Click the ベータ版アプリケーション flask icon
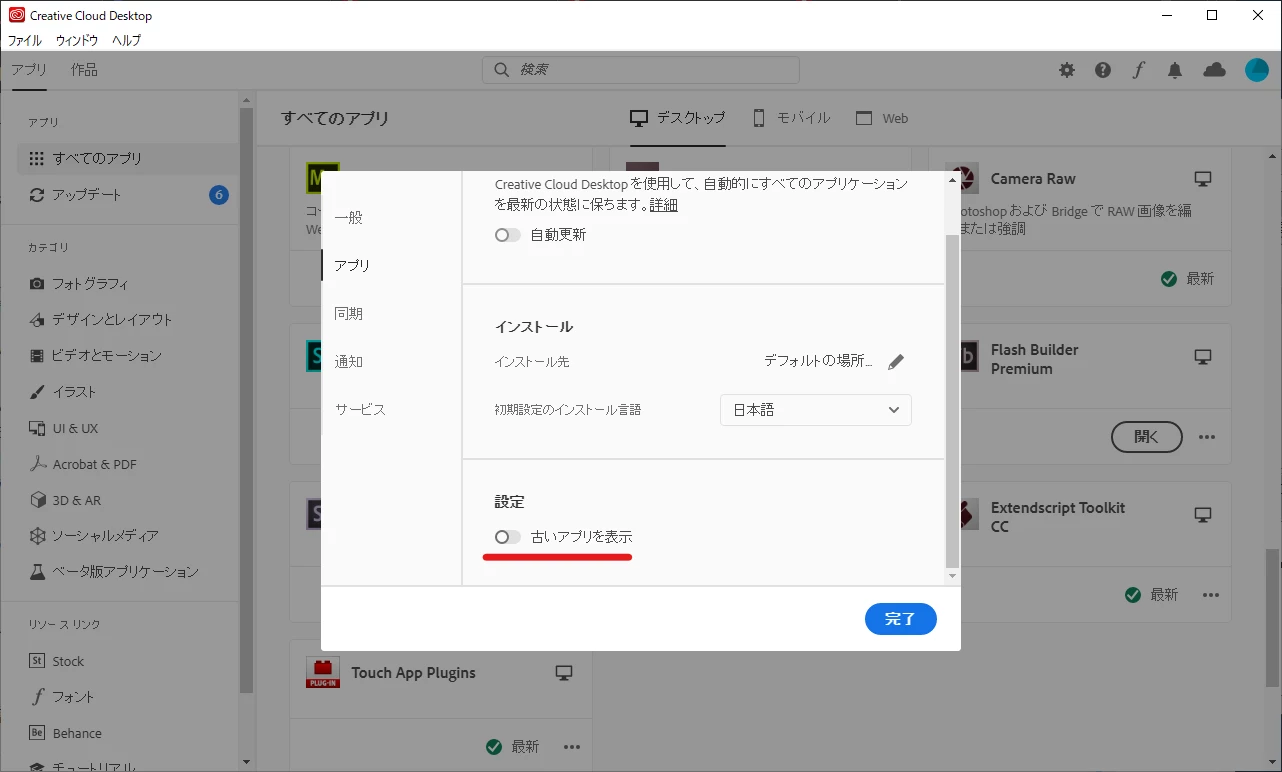1282x772 pixels. tap(37, 572)
